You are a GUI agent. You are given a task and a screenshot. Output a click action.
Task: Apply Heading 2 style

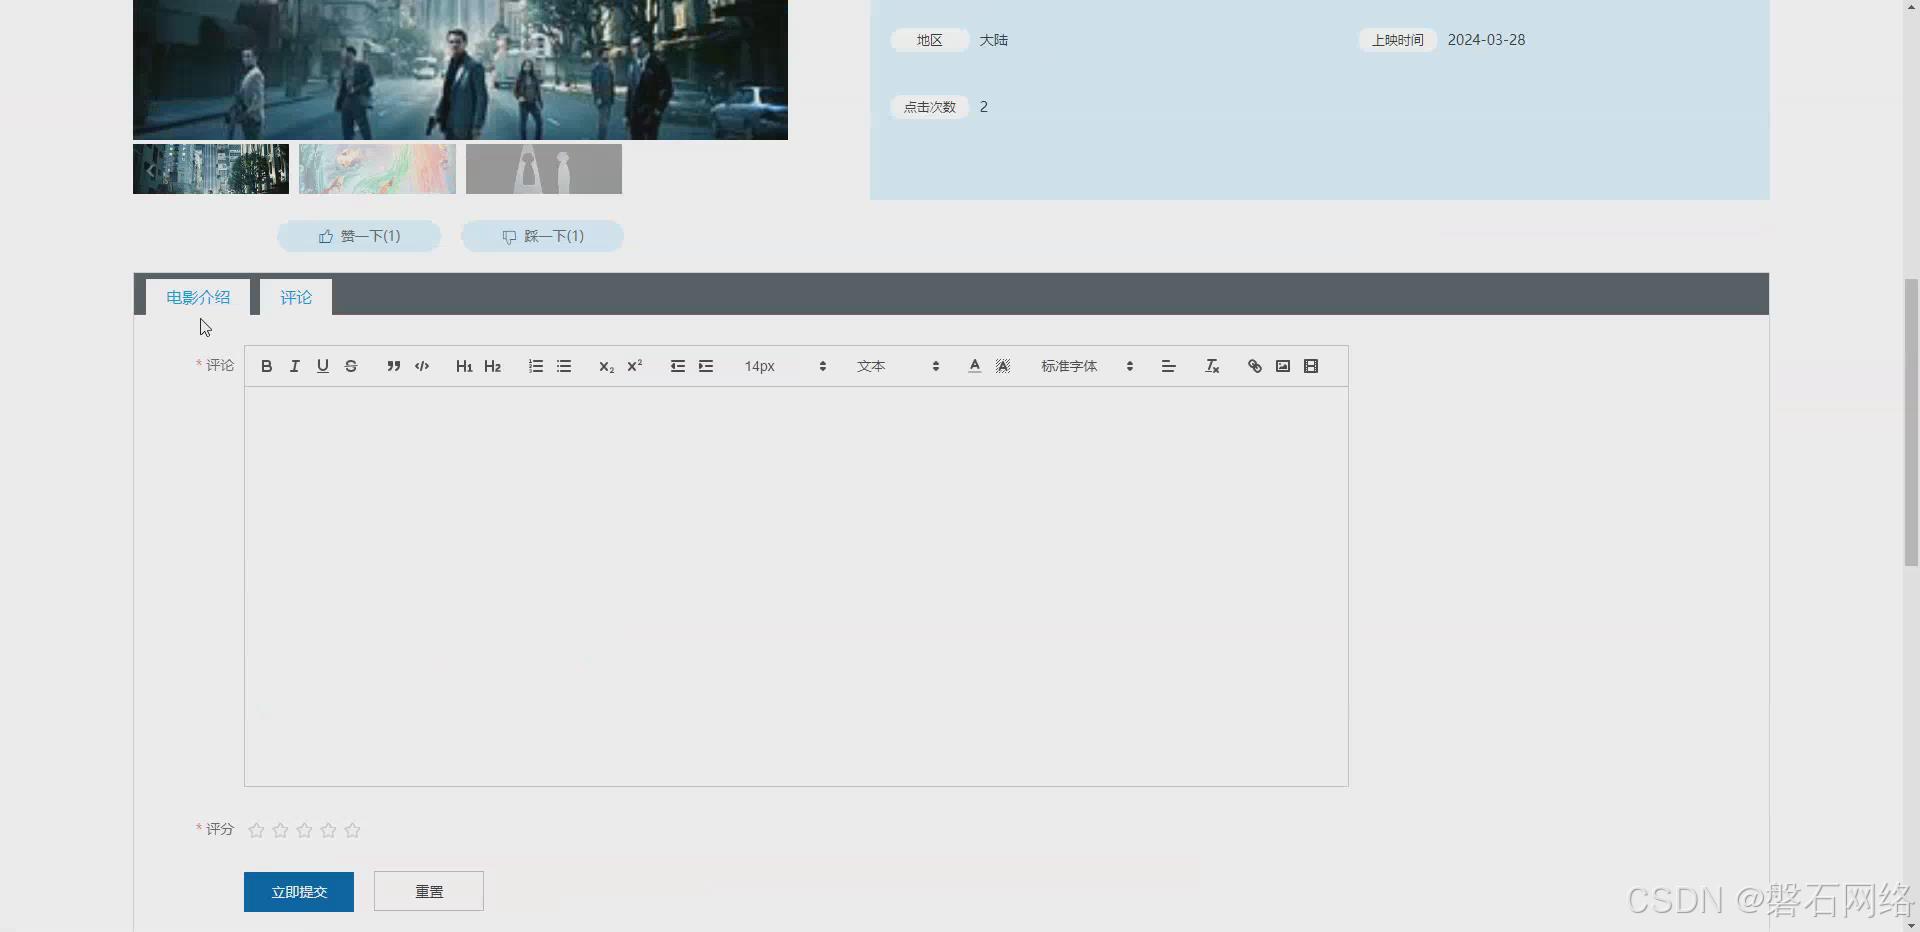click(x=492, y=366)
